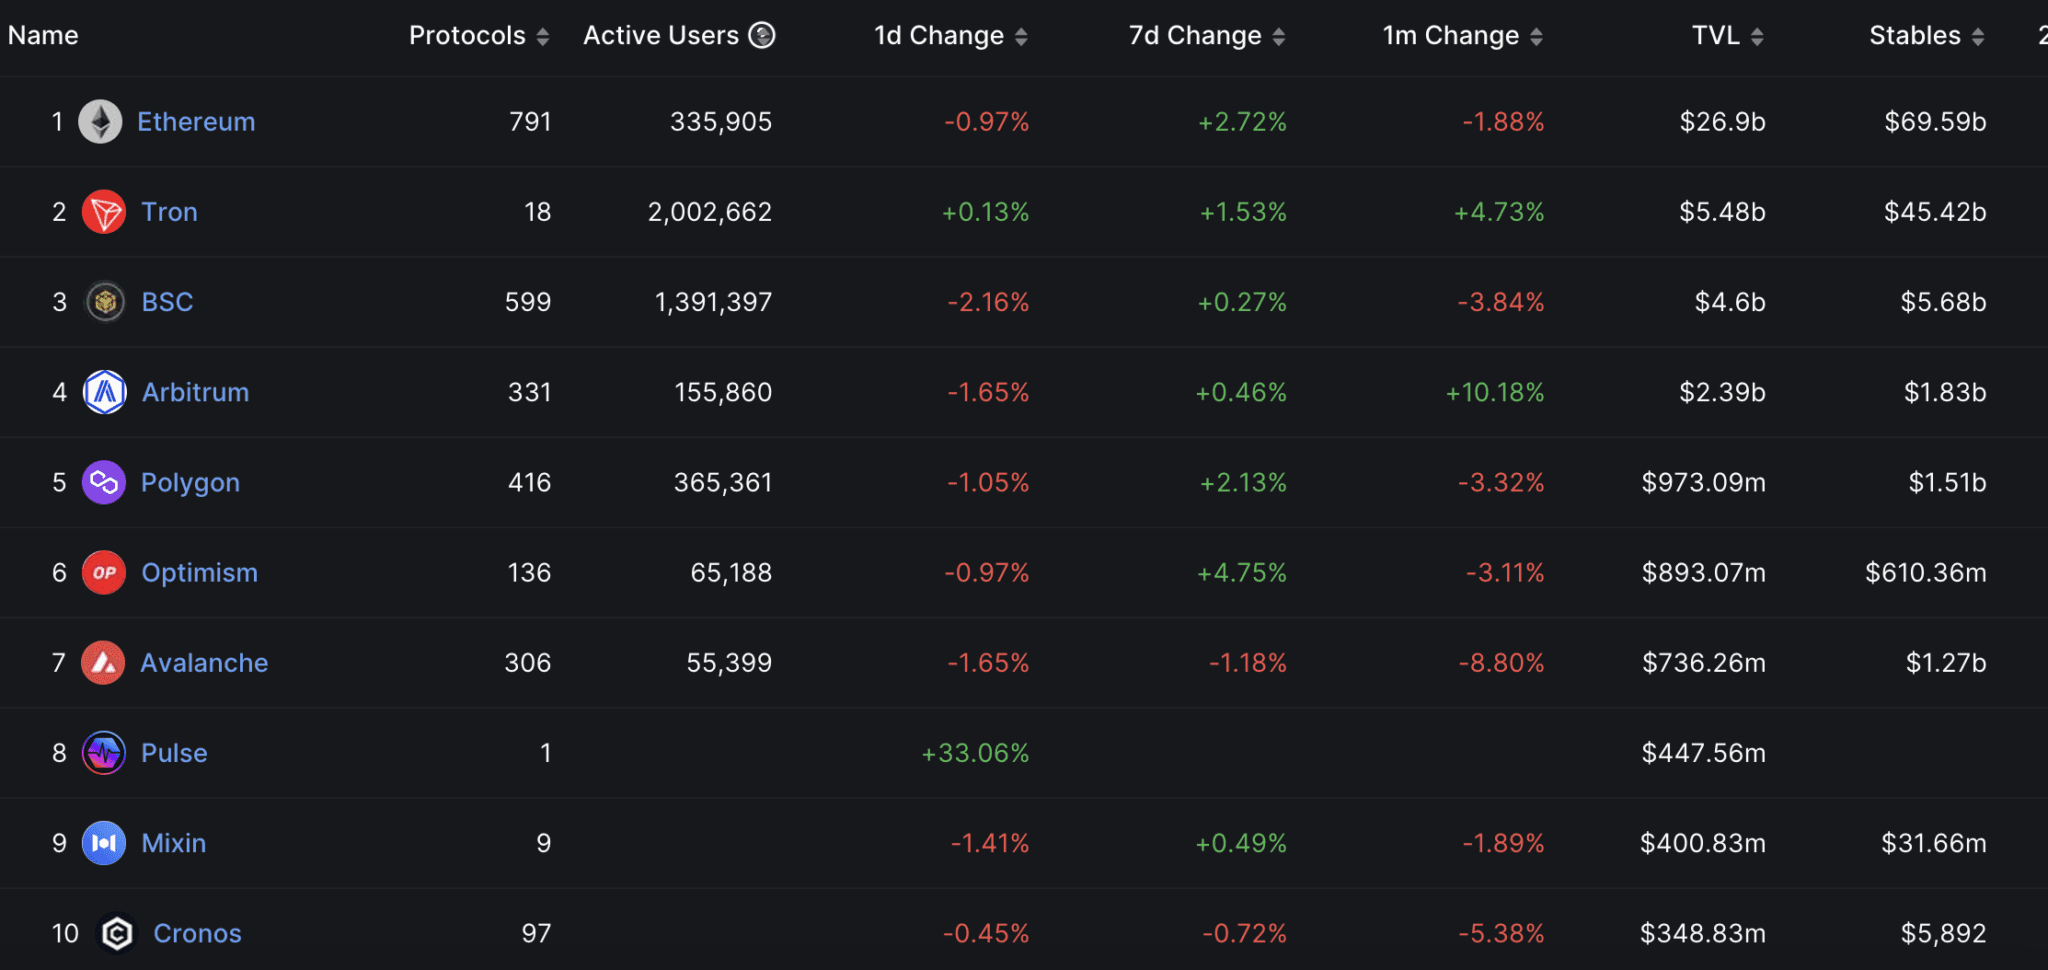Open the Mixin chain link
Screen dimensions: 2048x970
173,843
